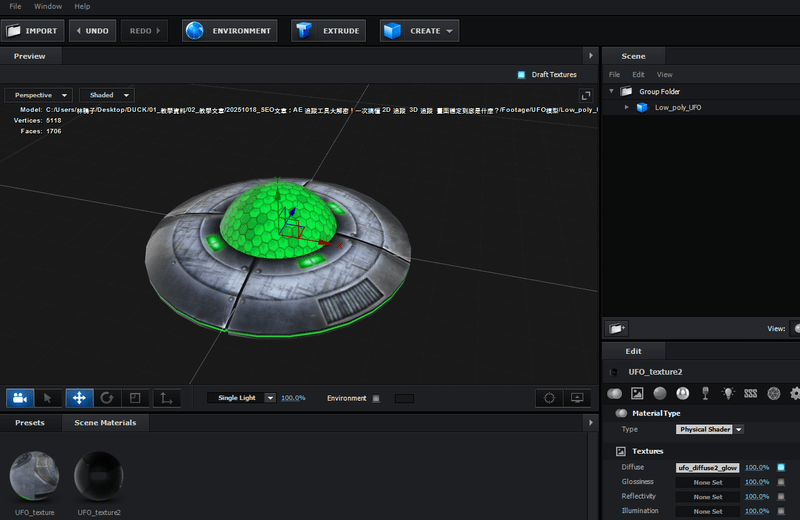Viewport: 800px width, 520px height.
Task: Open the refraction wine glass settings
Action: click(x=705, y=394)
